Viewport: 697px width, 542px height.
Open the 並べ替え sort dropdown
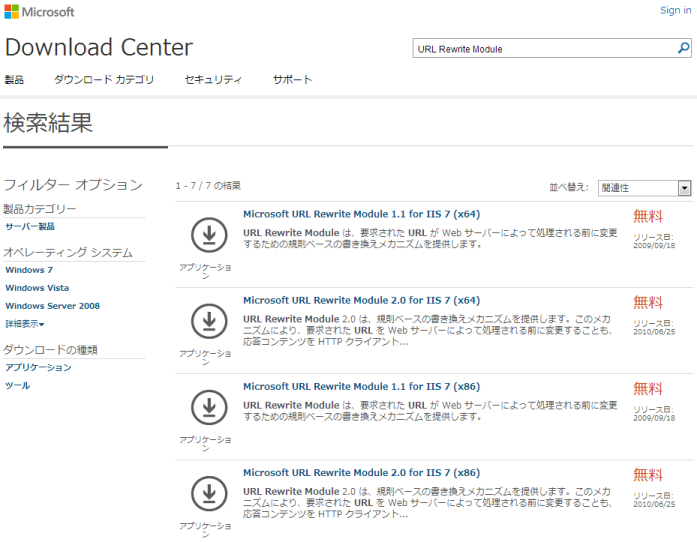pyautogui.click(x=645, y=188)
